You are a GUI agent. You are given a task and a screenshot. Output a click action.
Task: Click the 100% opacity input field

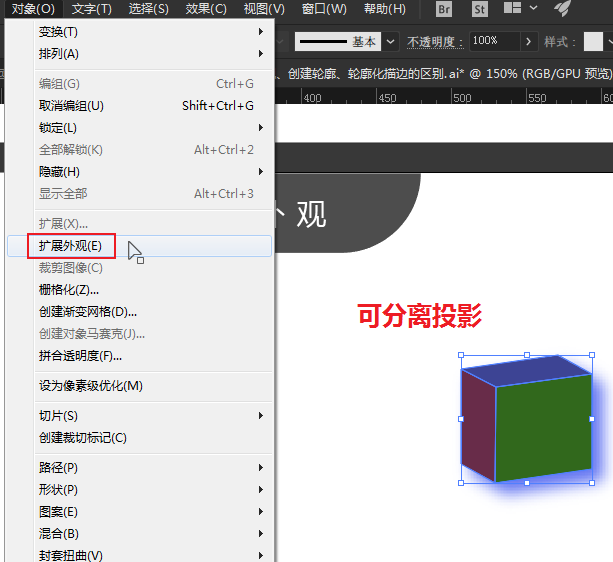pos(495,41)
